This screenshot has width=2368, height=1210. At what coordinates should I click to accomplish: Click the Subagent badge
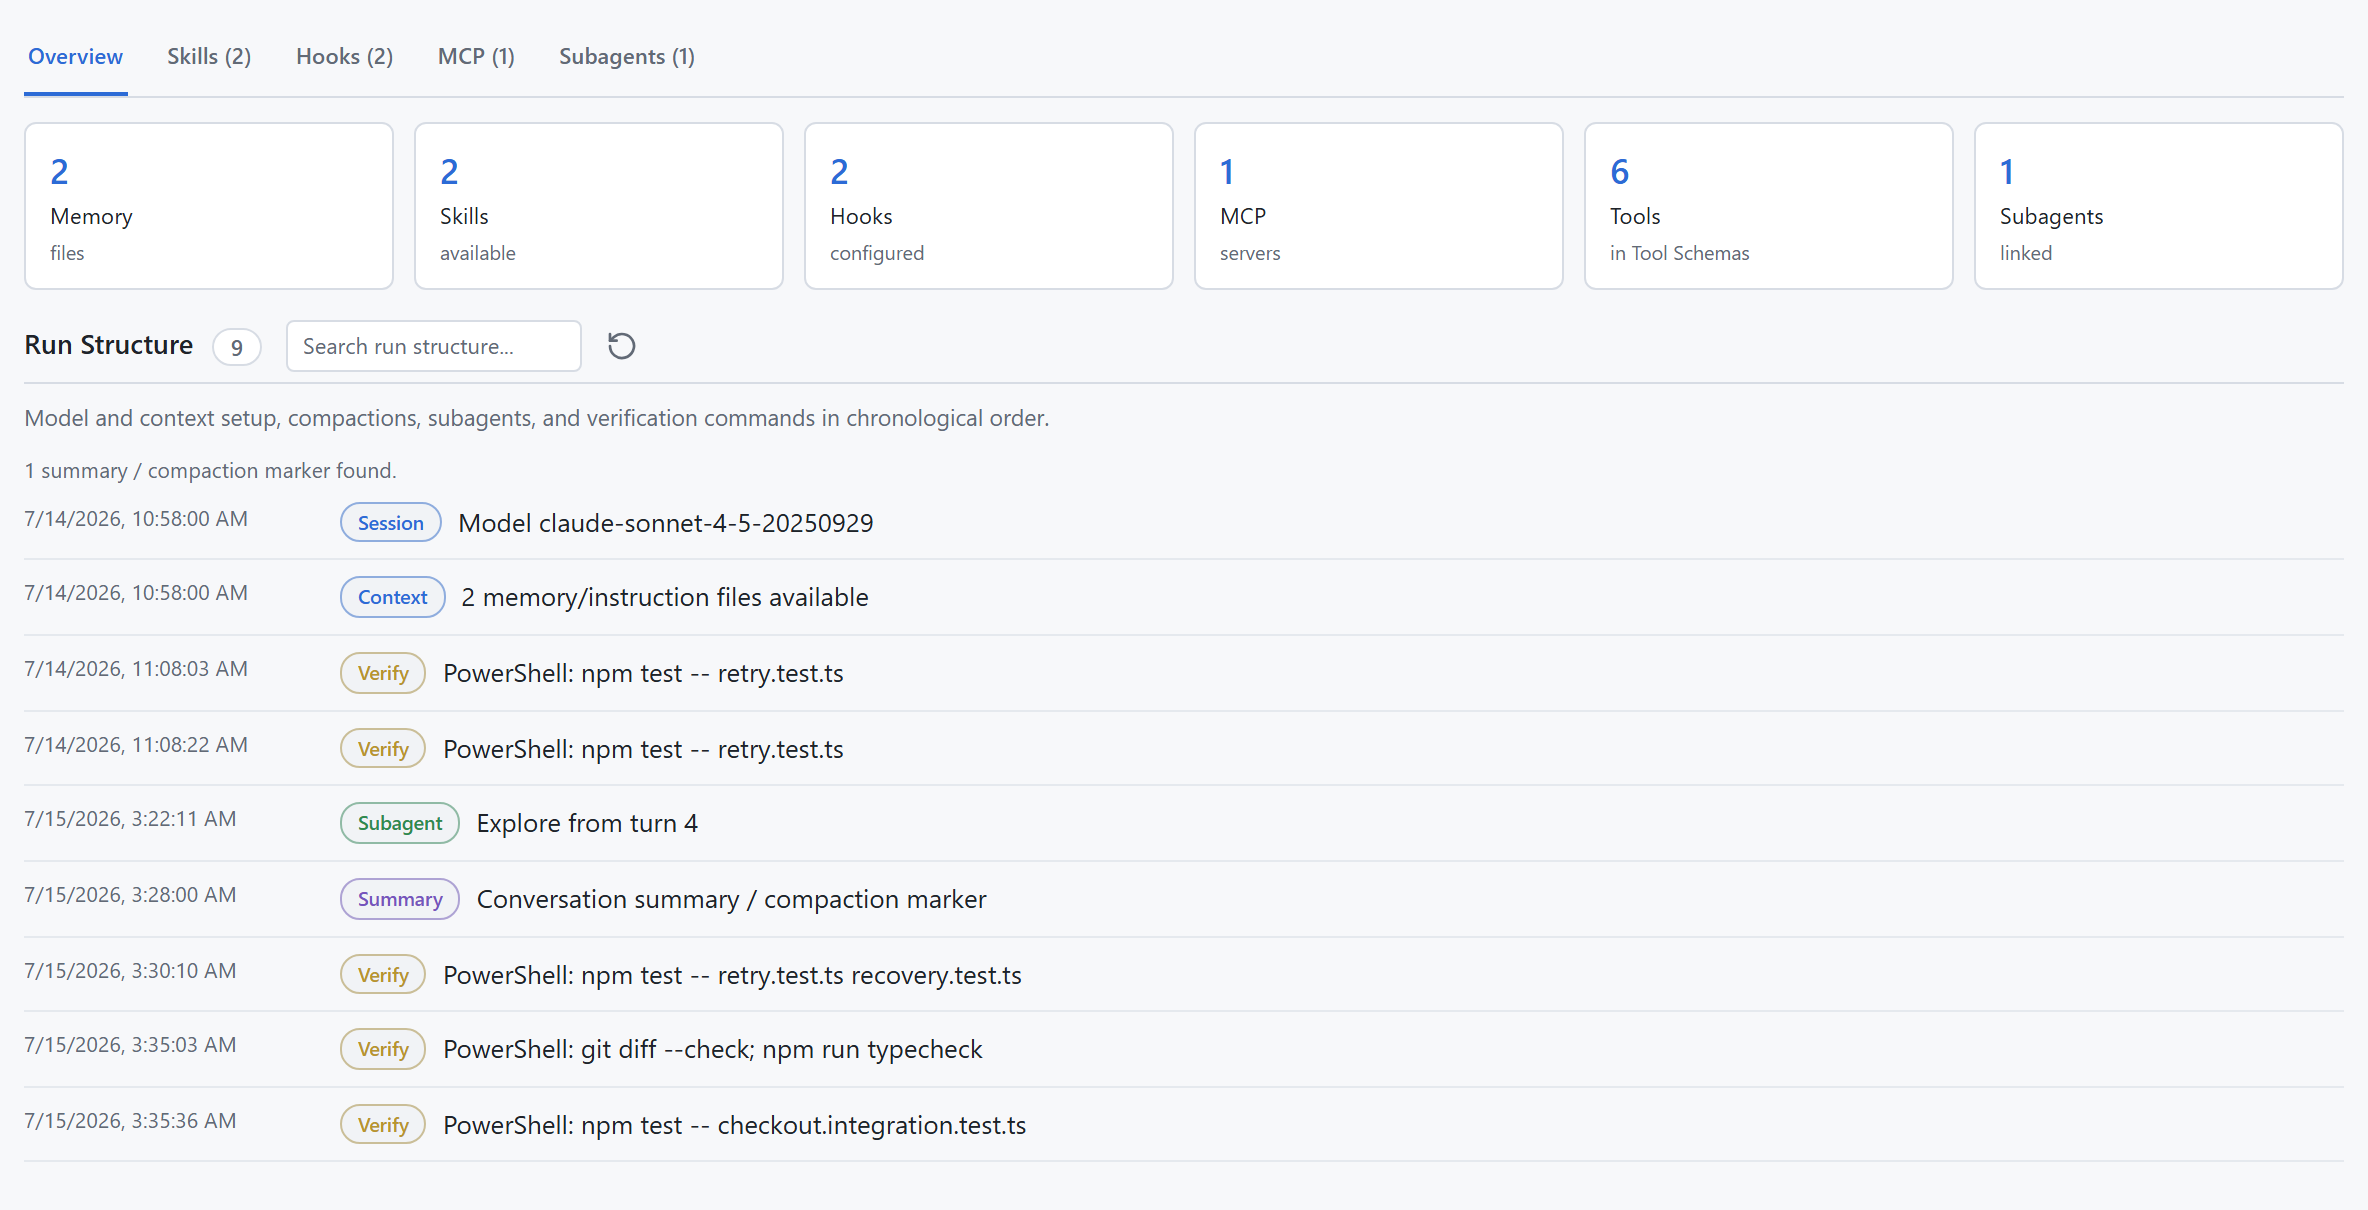tap(400, 823)
